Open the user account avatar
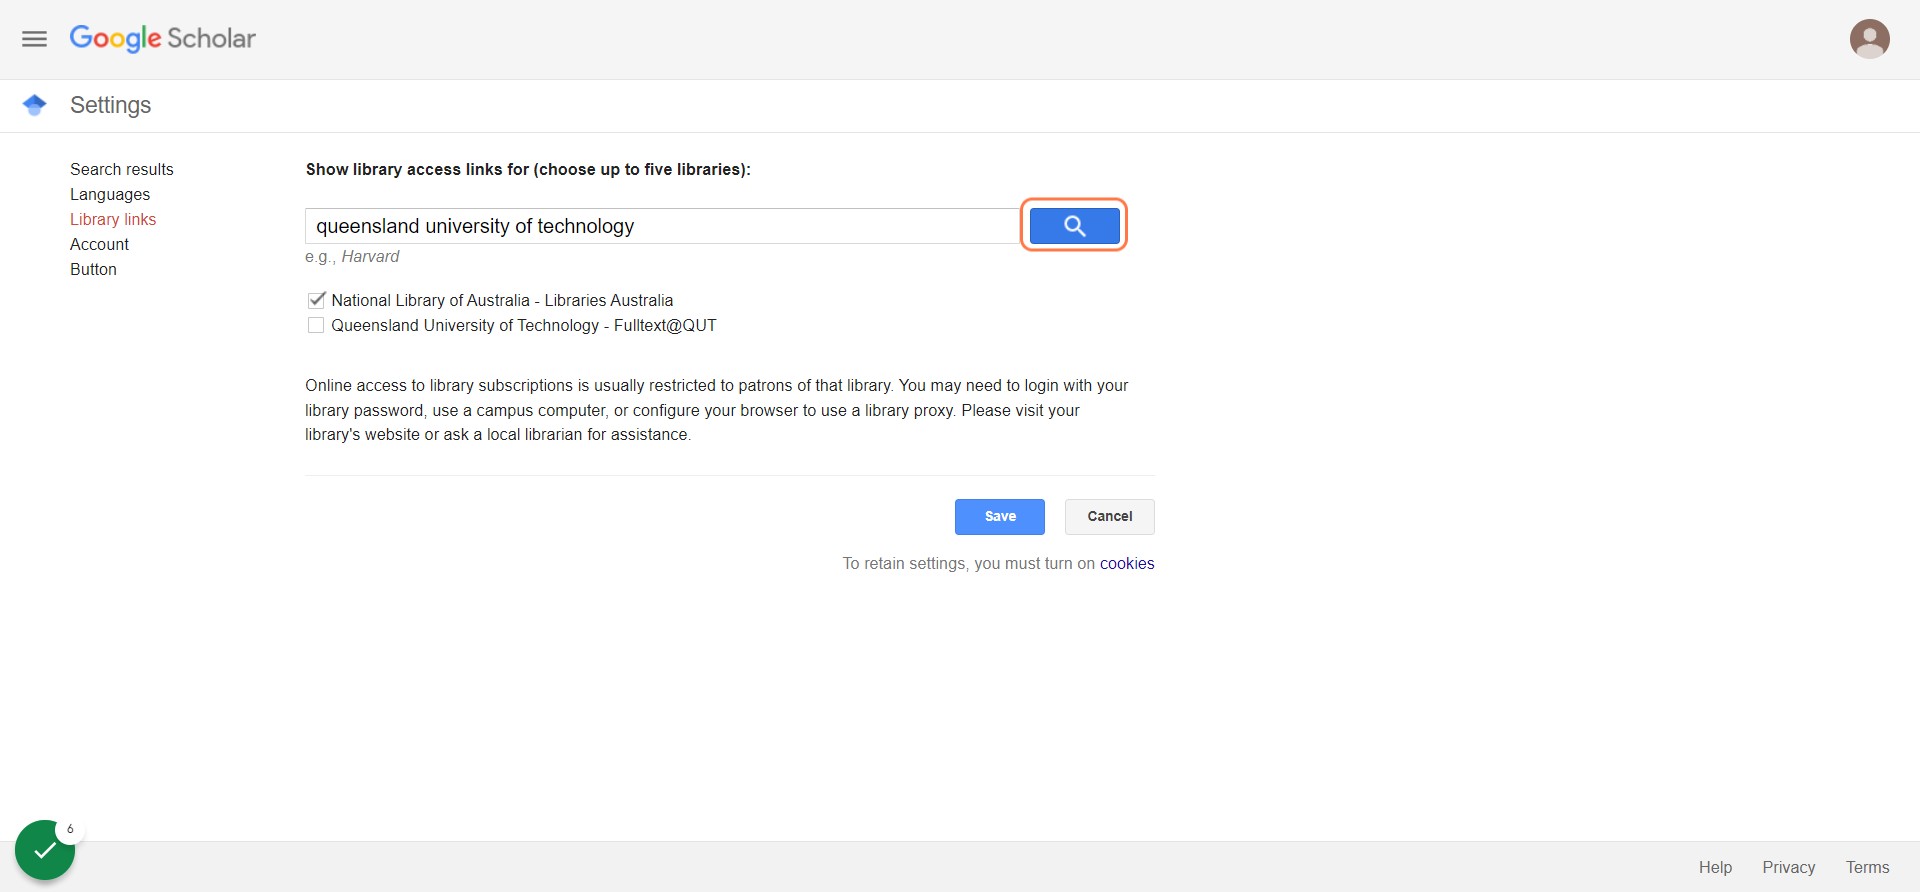Image resolution: width=1920 pixels, height=892 pixels. point(1869,39)
